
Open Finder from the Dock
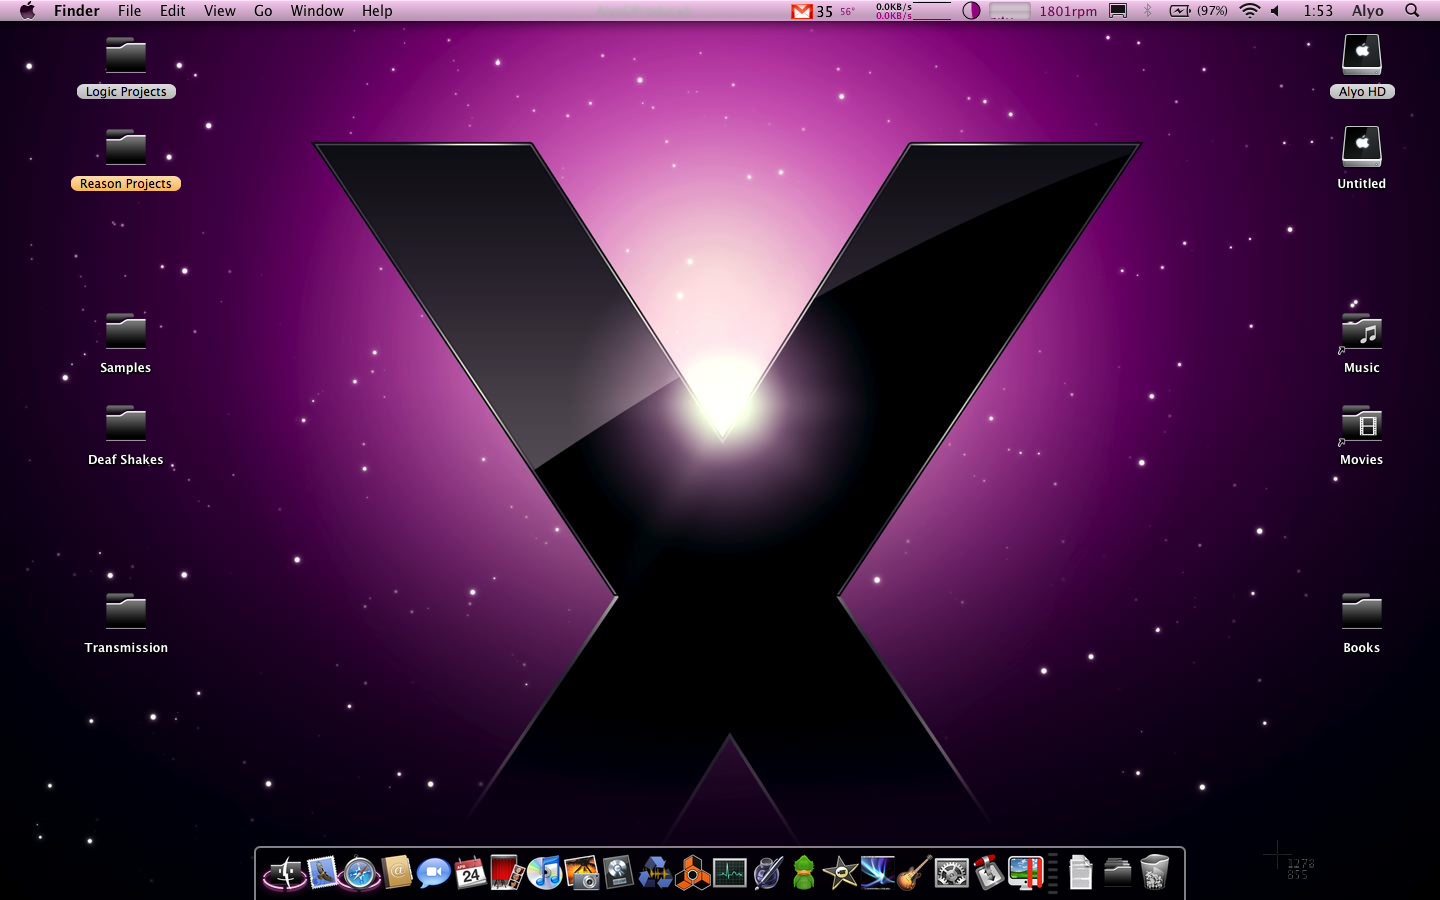click(285, 873)
